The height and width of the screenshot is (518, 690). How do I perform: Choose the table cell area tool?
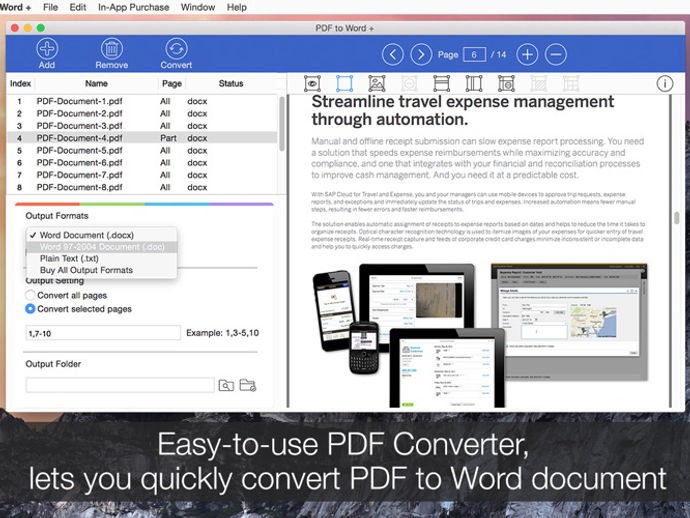click(506, 83)
